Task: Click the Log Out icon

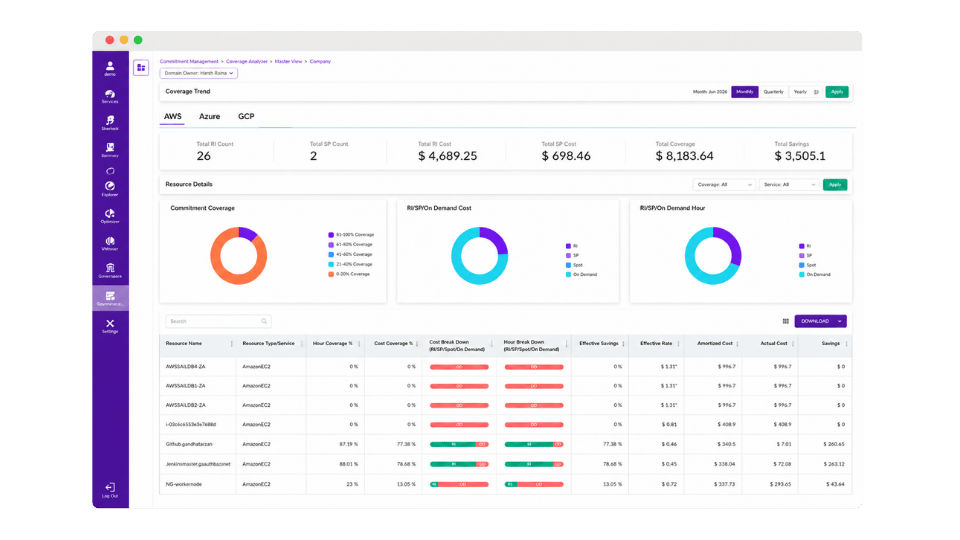Action: (110, 490)
